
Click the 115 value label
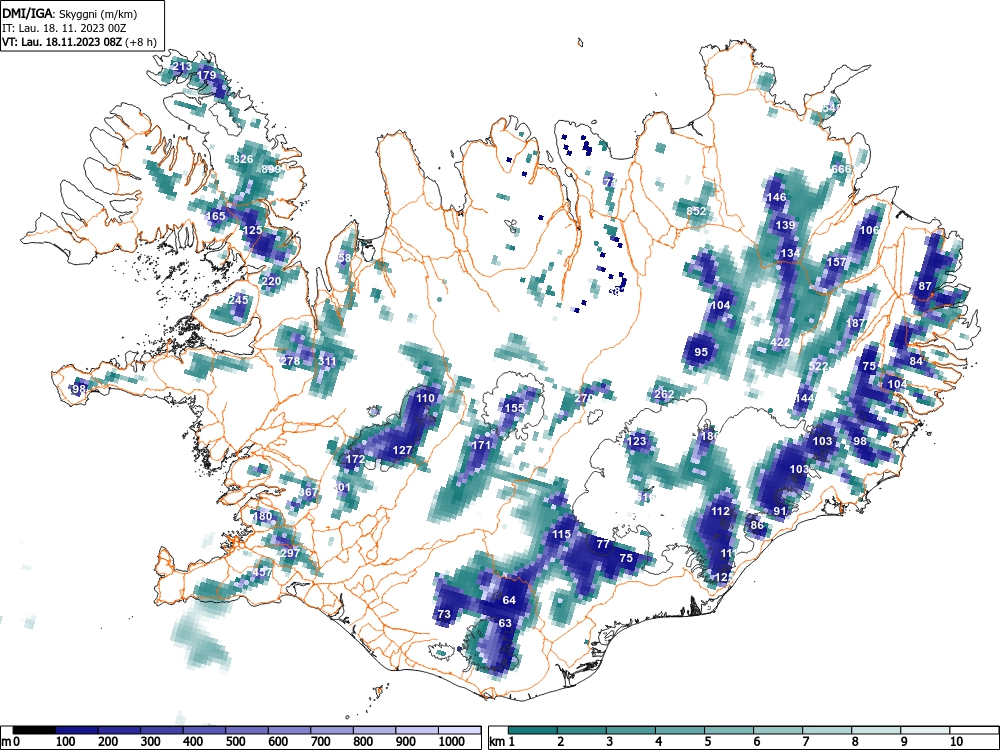[561, 534]
